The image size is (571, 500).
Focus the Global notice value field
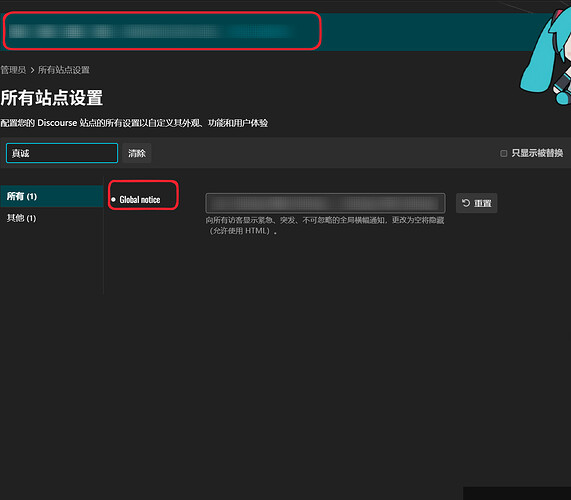click(325, 203)
